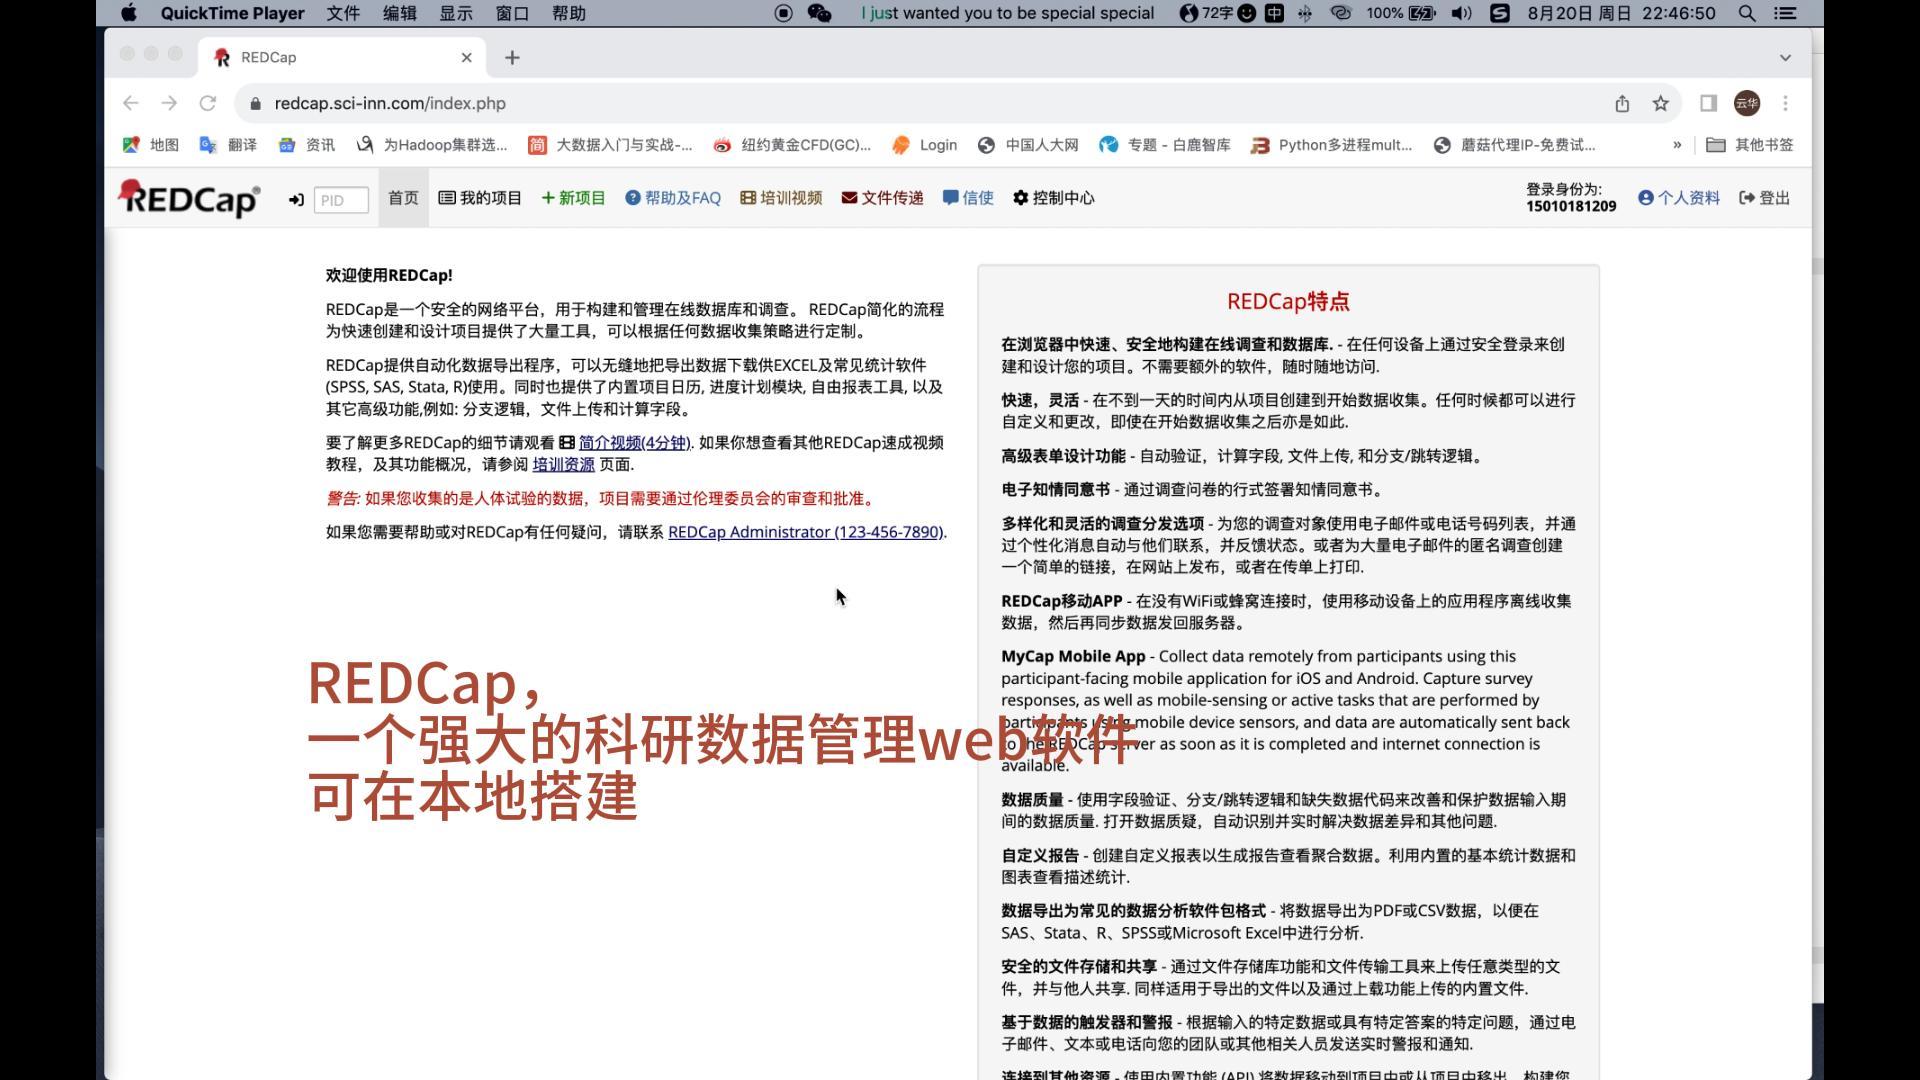The height and width of the screenshot is (1080, 1920).
Task: Open 个人资料 profile page
Action: click(1679, 198)
